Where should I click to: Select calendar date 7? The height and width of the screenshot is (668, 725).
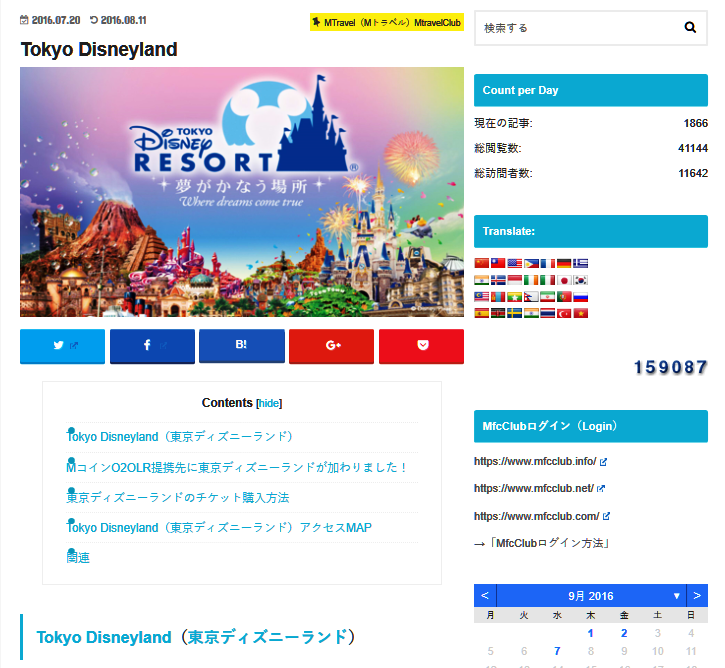click(557, 651)
